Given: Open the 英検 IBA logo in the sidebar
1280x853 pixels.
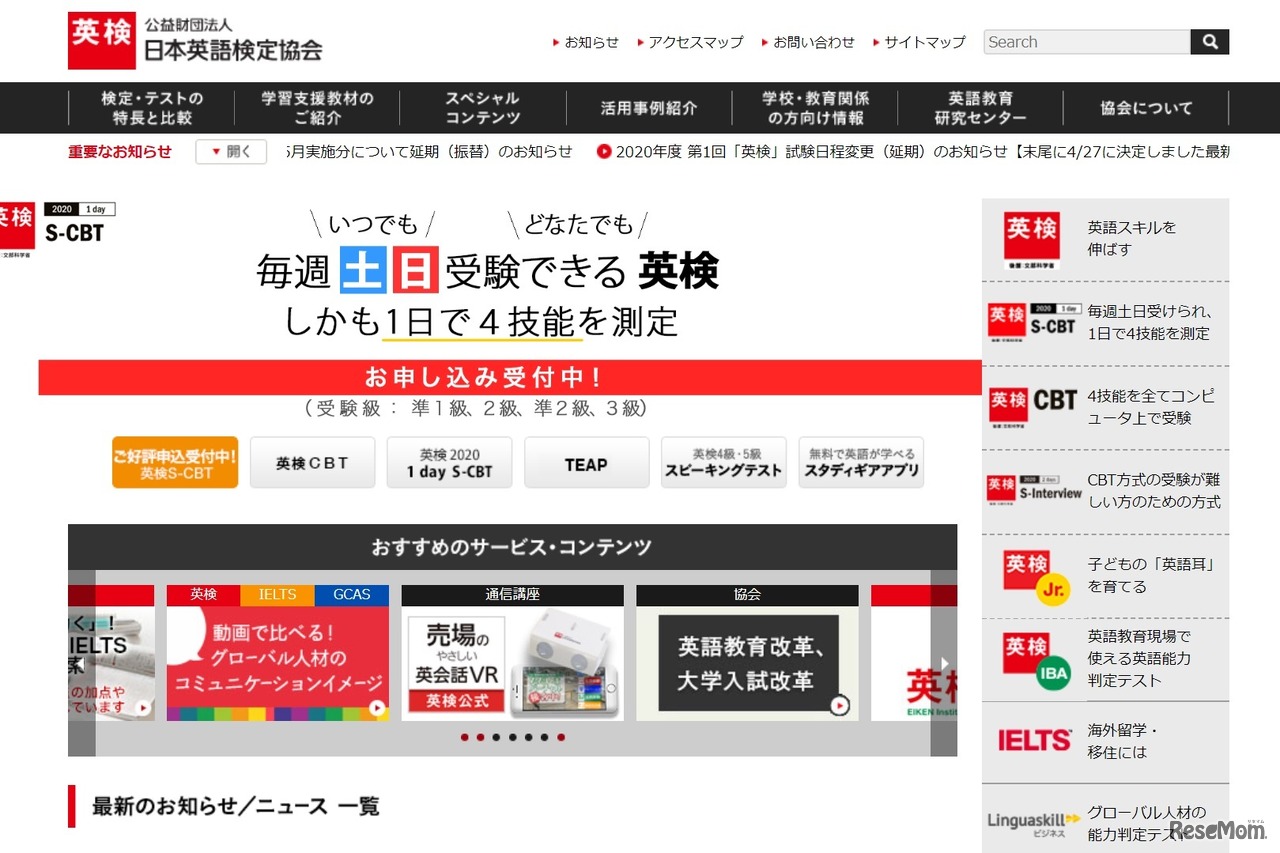Looking at the screenshot, I should pos(1037,659).
